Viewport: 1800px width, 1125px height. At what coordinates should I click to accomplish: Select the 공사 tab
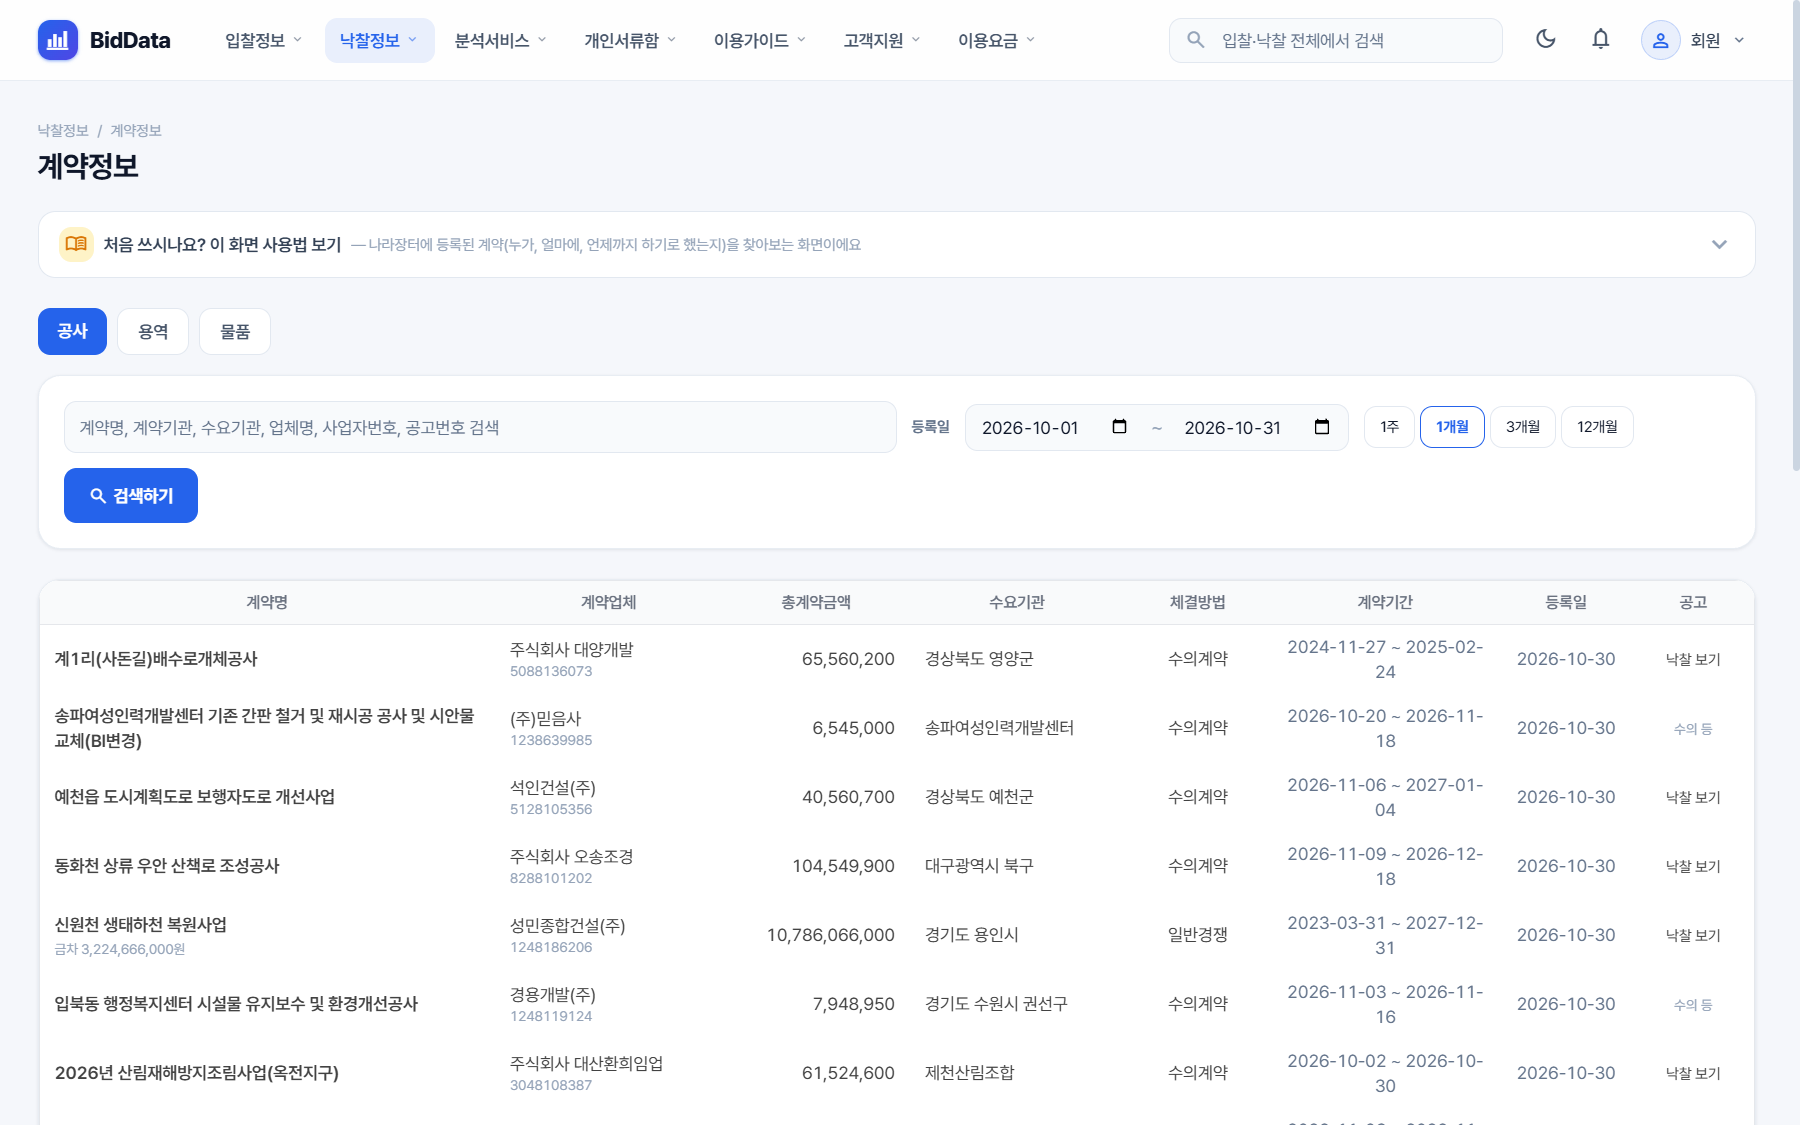[72, 331]
